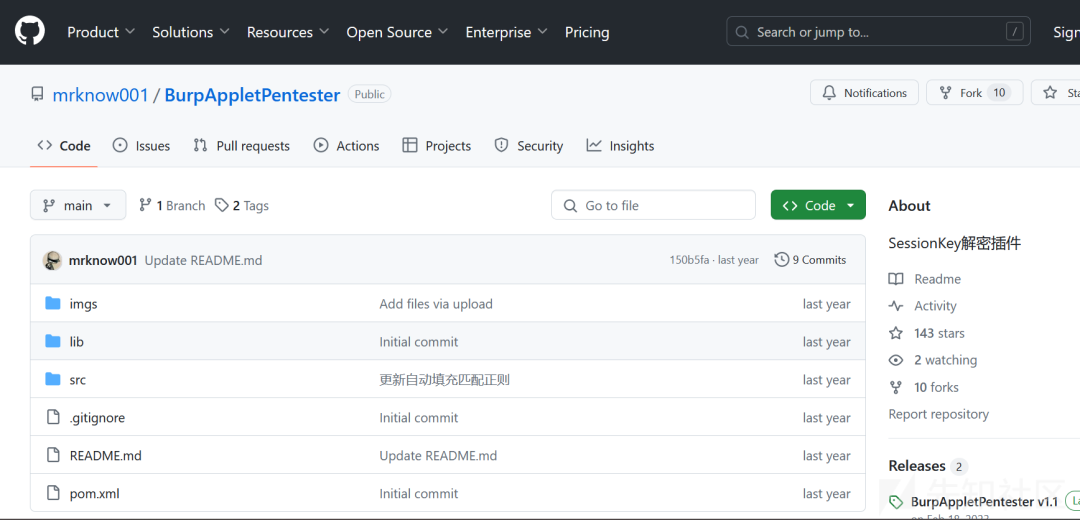Switch to the Projects tab
Image resolution: width=1080 pixels, height=520 pixels.
pos(437,146)
